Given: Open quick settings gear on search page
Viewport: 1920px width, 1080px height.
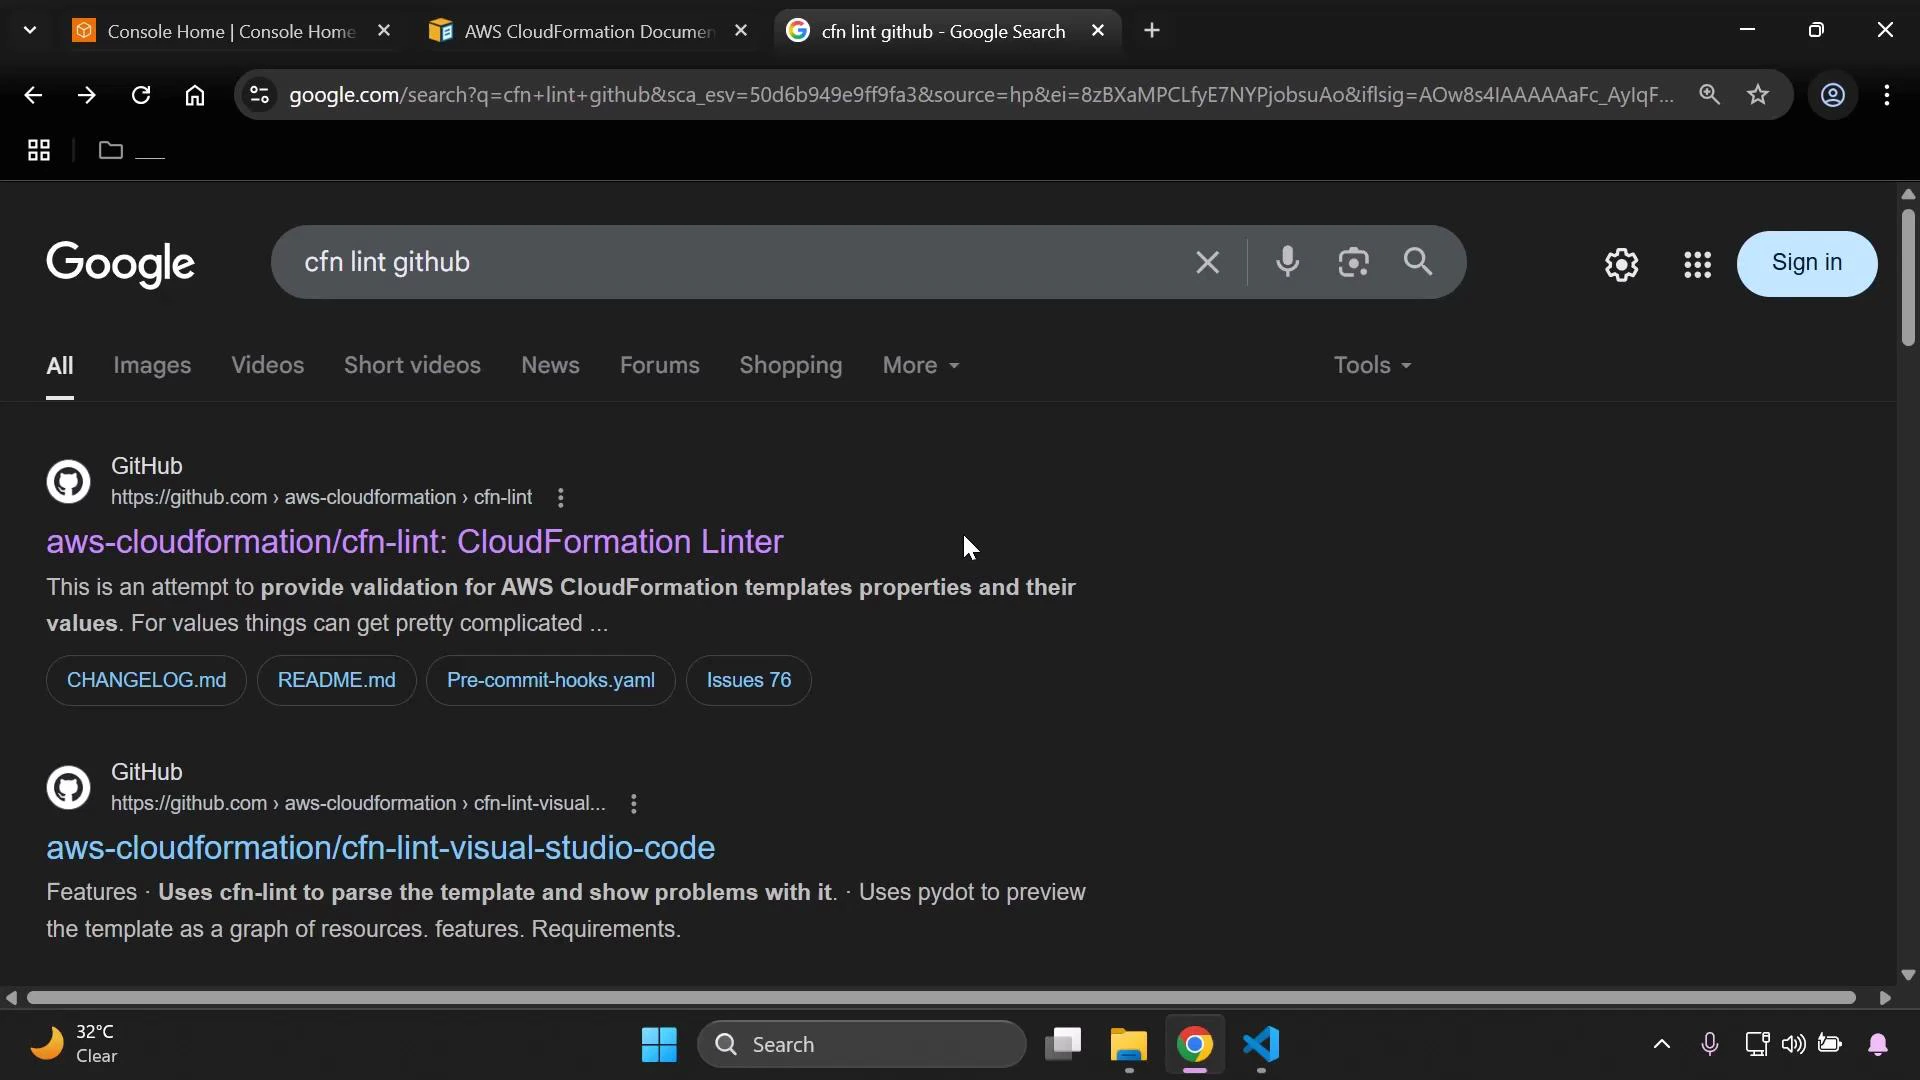Looking at the screenshot, I should (1621, 264).
